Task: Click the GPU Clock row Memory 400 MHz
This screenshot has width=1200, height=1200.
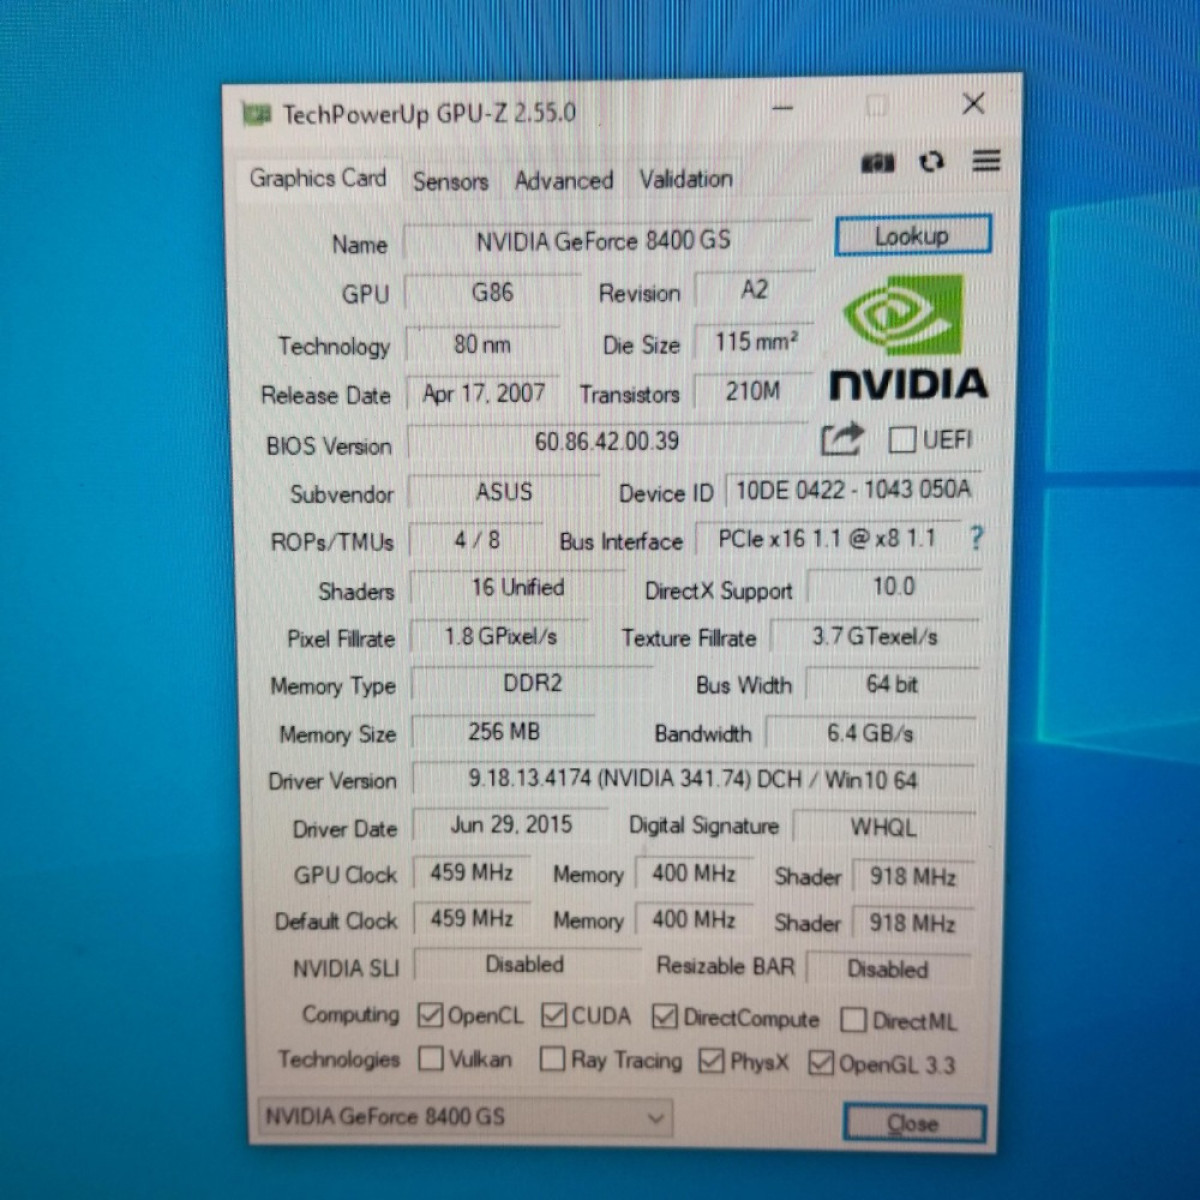Action: 694,874
